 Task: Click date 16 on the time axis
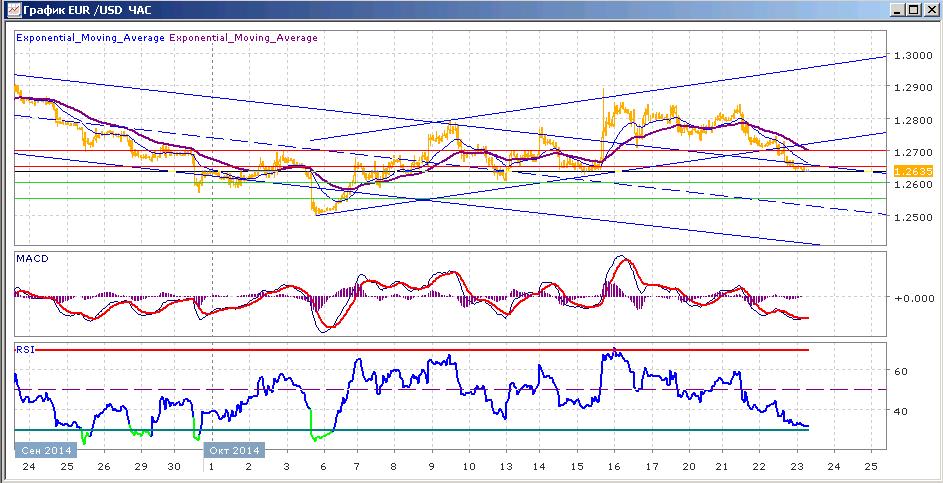(x=614, y=466)
